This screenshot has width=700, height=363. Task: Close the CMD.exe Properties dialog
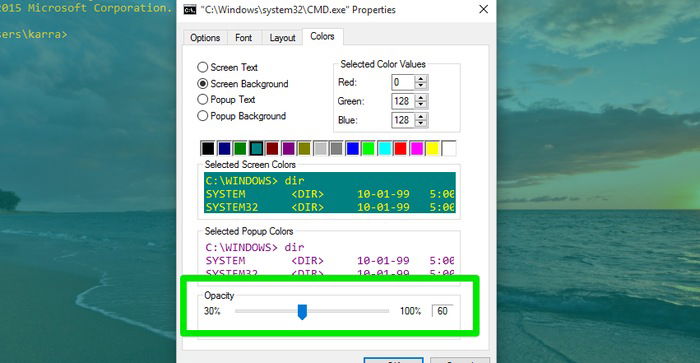483,9
